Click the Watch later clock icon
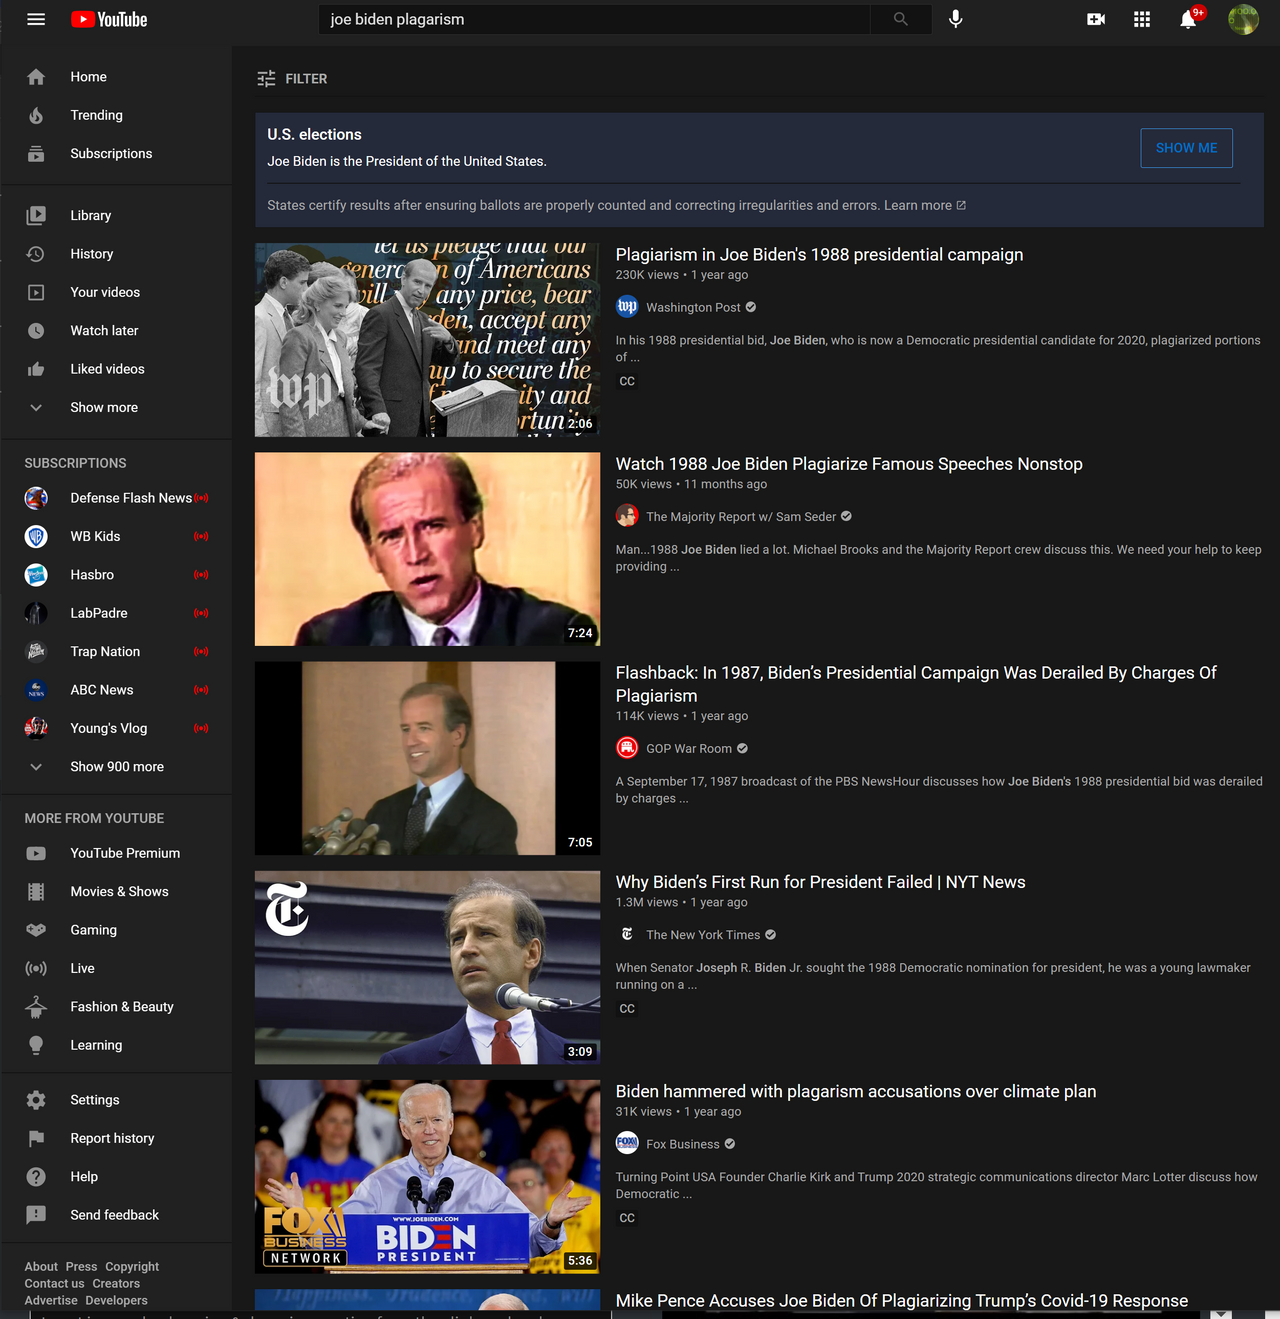This screenshot has width=1280, height=1319. coord(36,330)
